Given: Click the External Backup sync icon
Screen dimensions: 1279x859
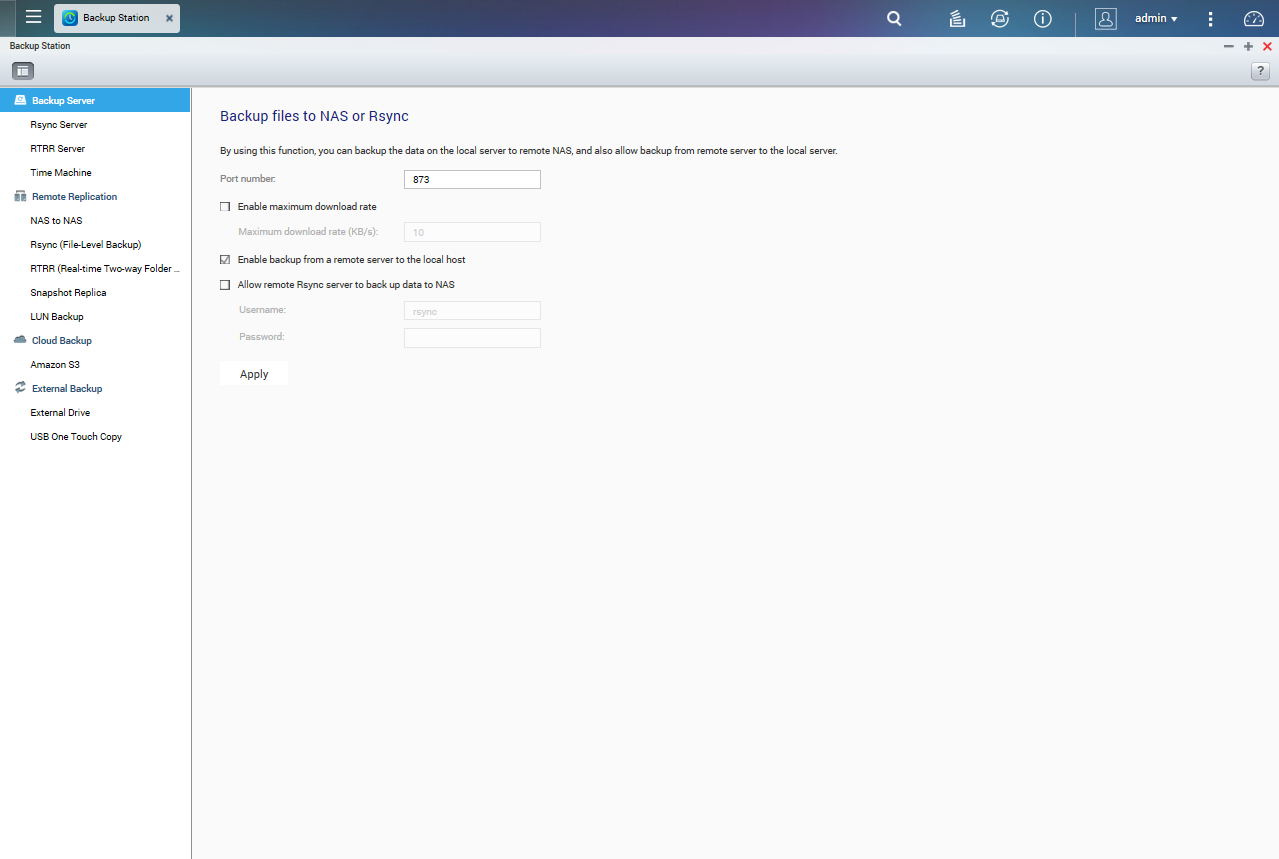Looking at the screenshot, I should 20,388.
